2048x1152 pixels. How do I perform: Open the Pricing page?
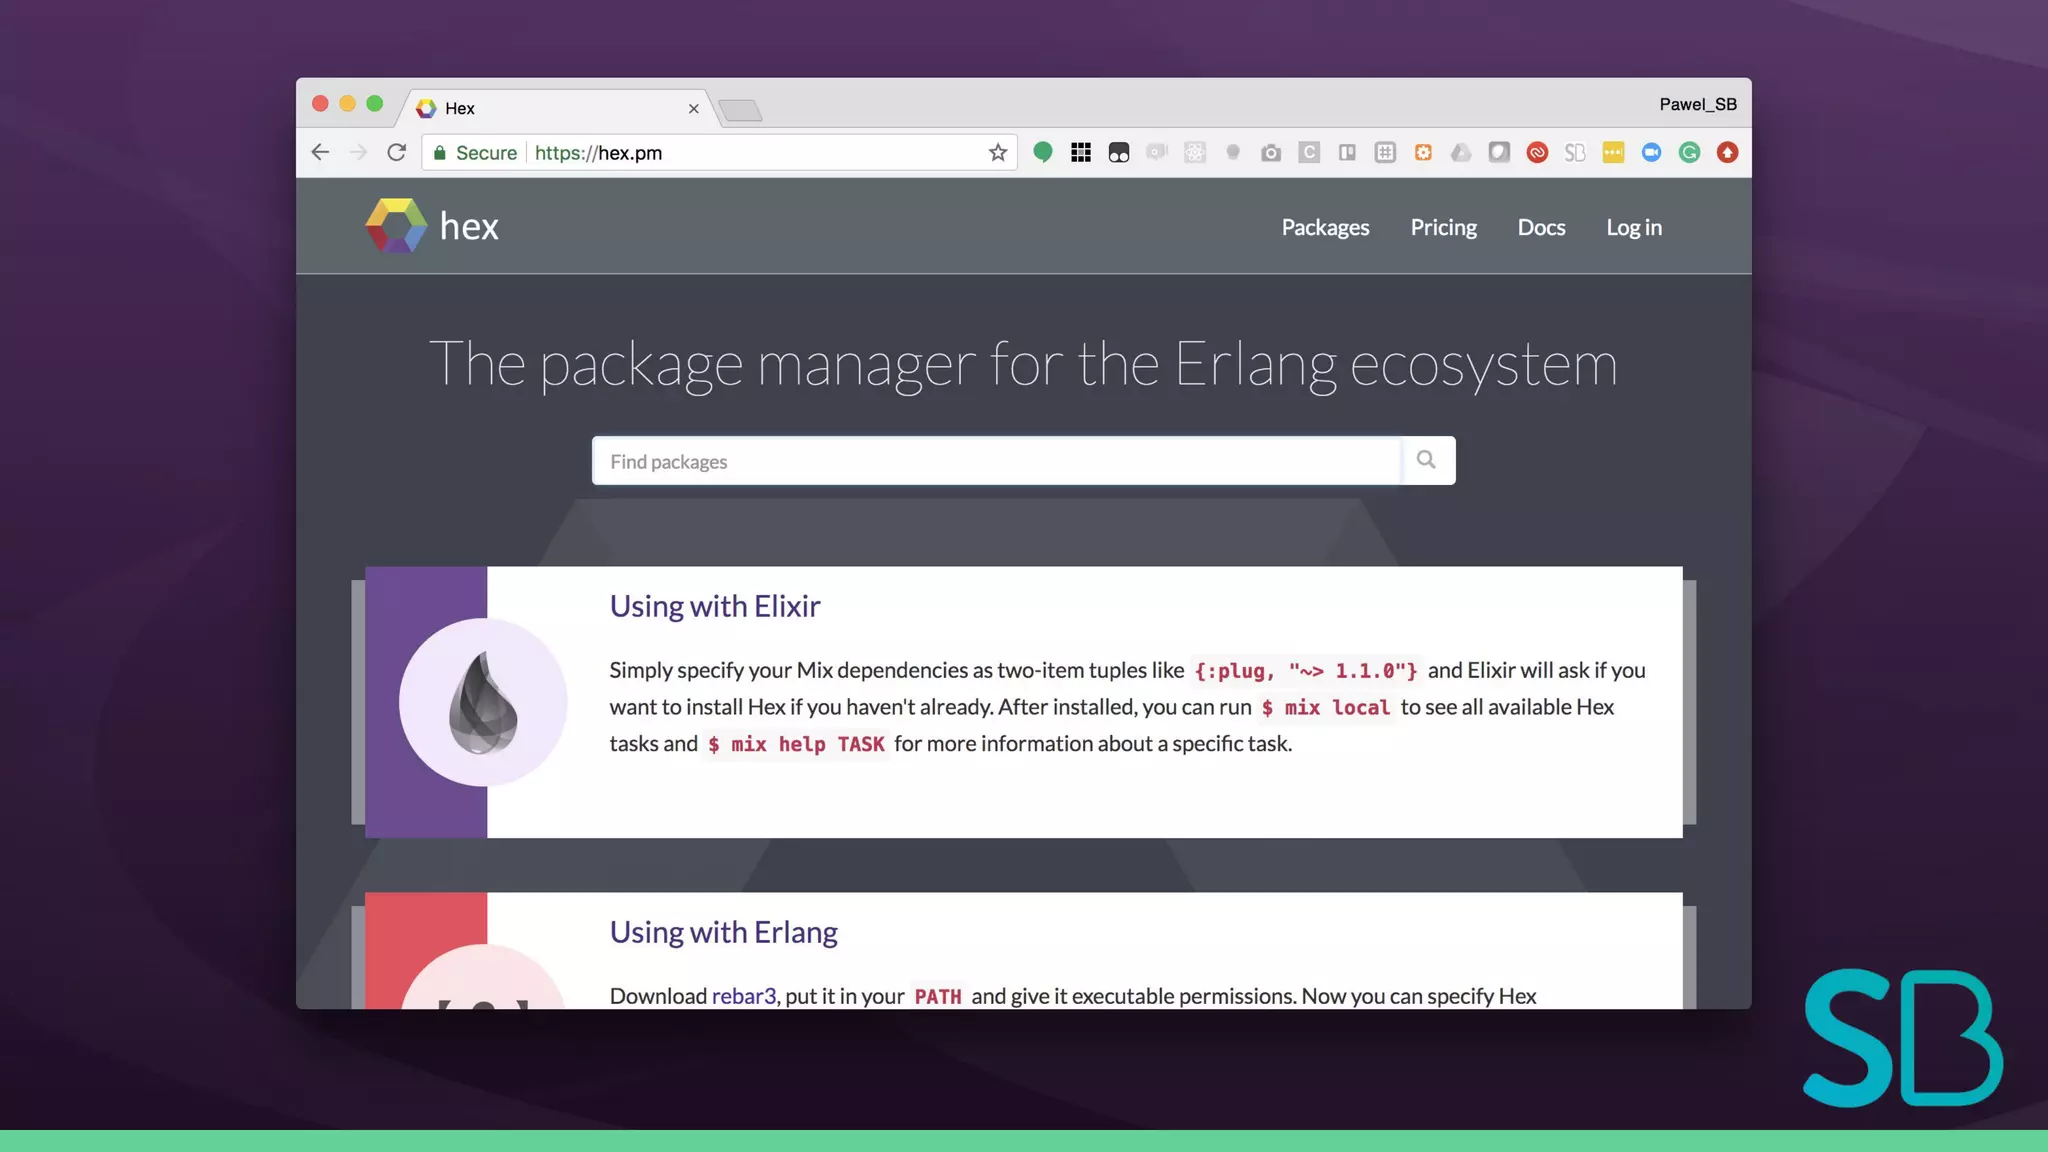click(x=1443, y=227)
